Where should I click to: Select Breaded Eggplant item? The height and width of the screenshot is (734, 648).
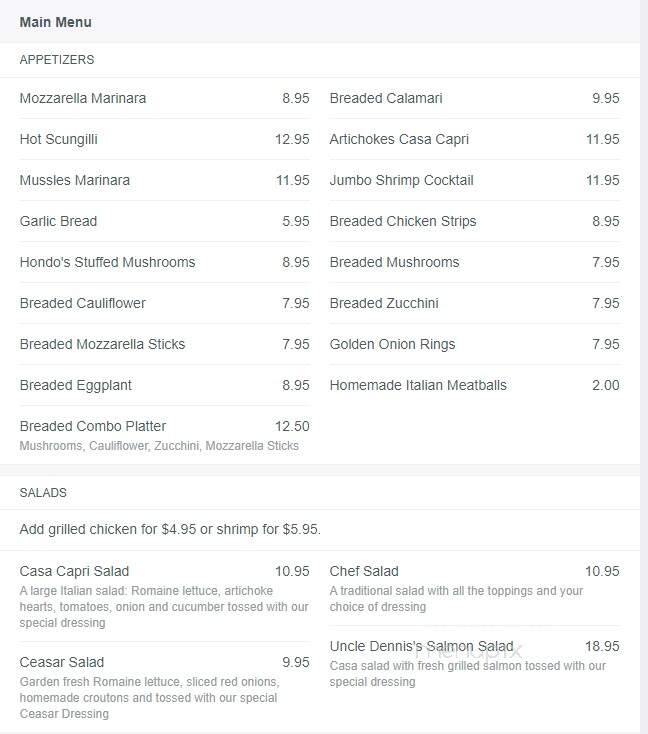[164, 385]
